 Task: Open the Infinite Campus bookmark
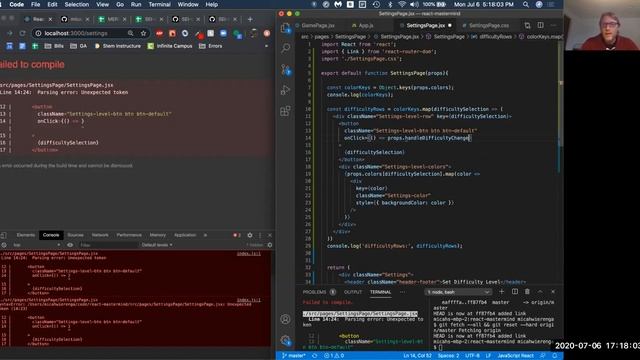click(x=170, y=46)
